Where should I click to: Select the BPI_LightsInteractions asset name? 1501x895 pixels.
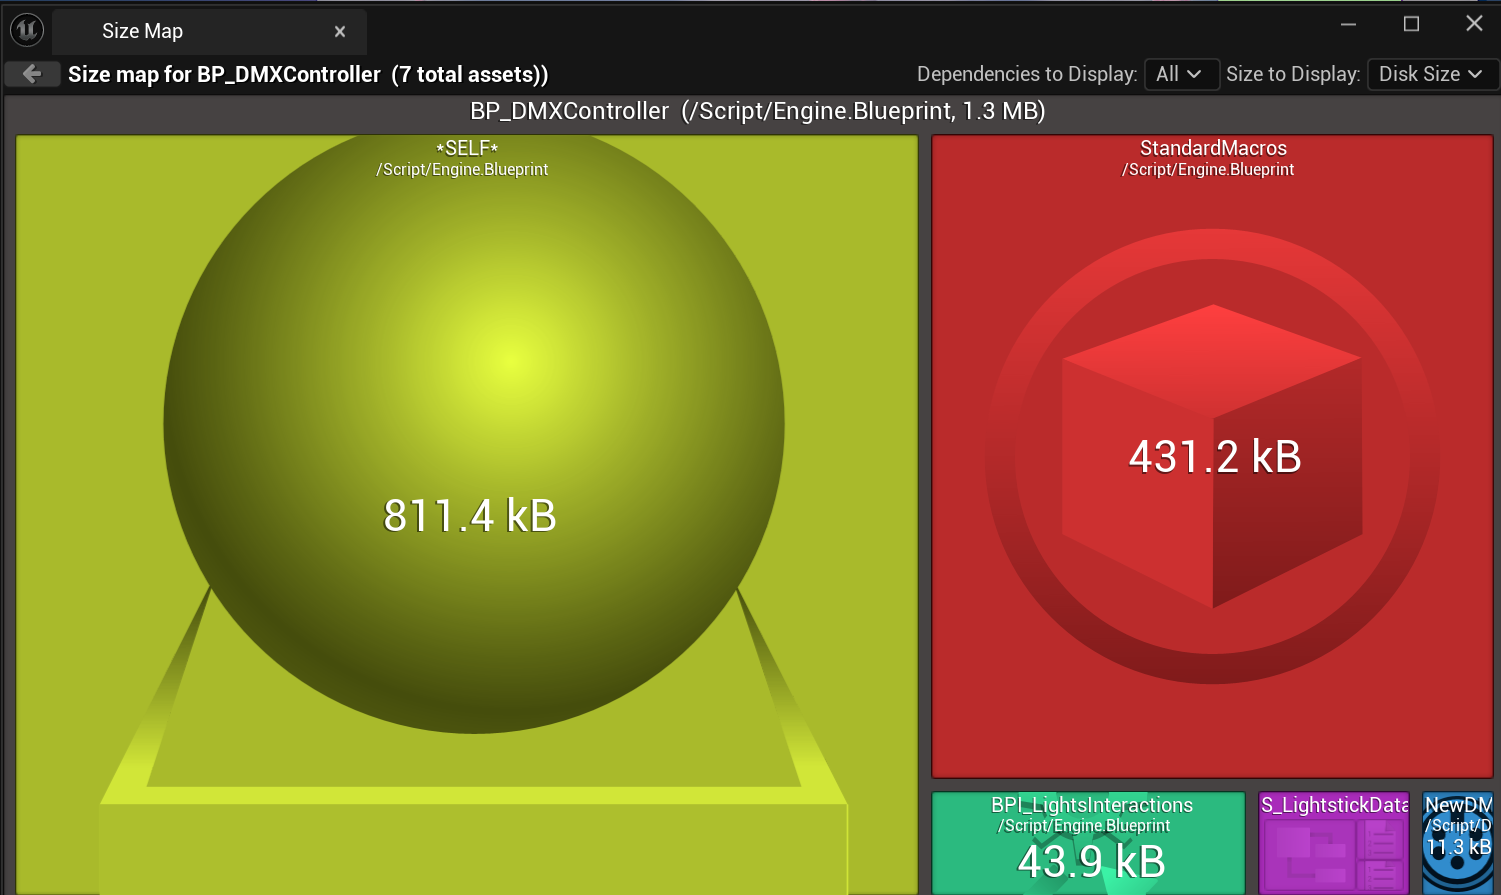tap(1091, 805)
